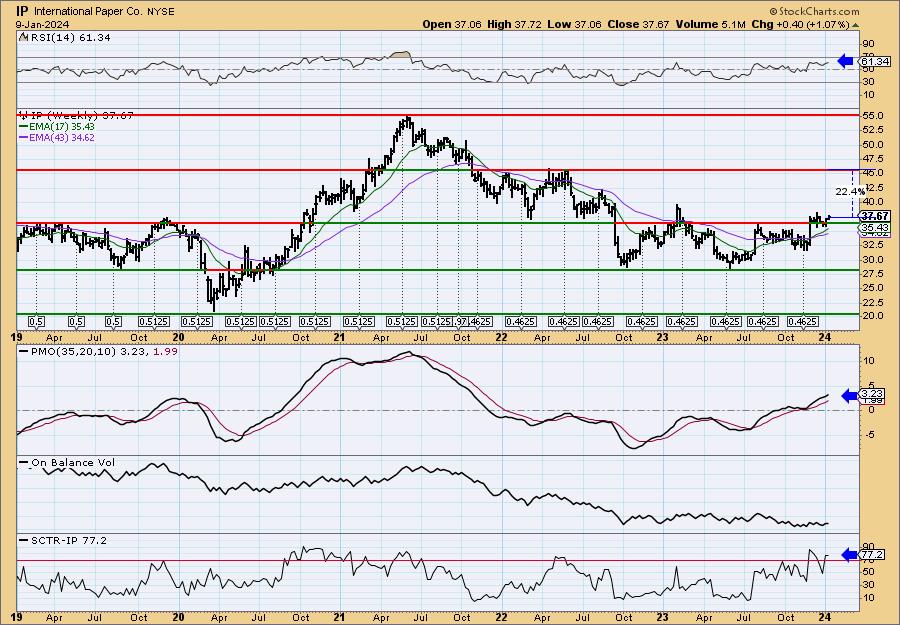
Task: Click the High 37.72 header value
Action: click(x=513, y=24)
